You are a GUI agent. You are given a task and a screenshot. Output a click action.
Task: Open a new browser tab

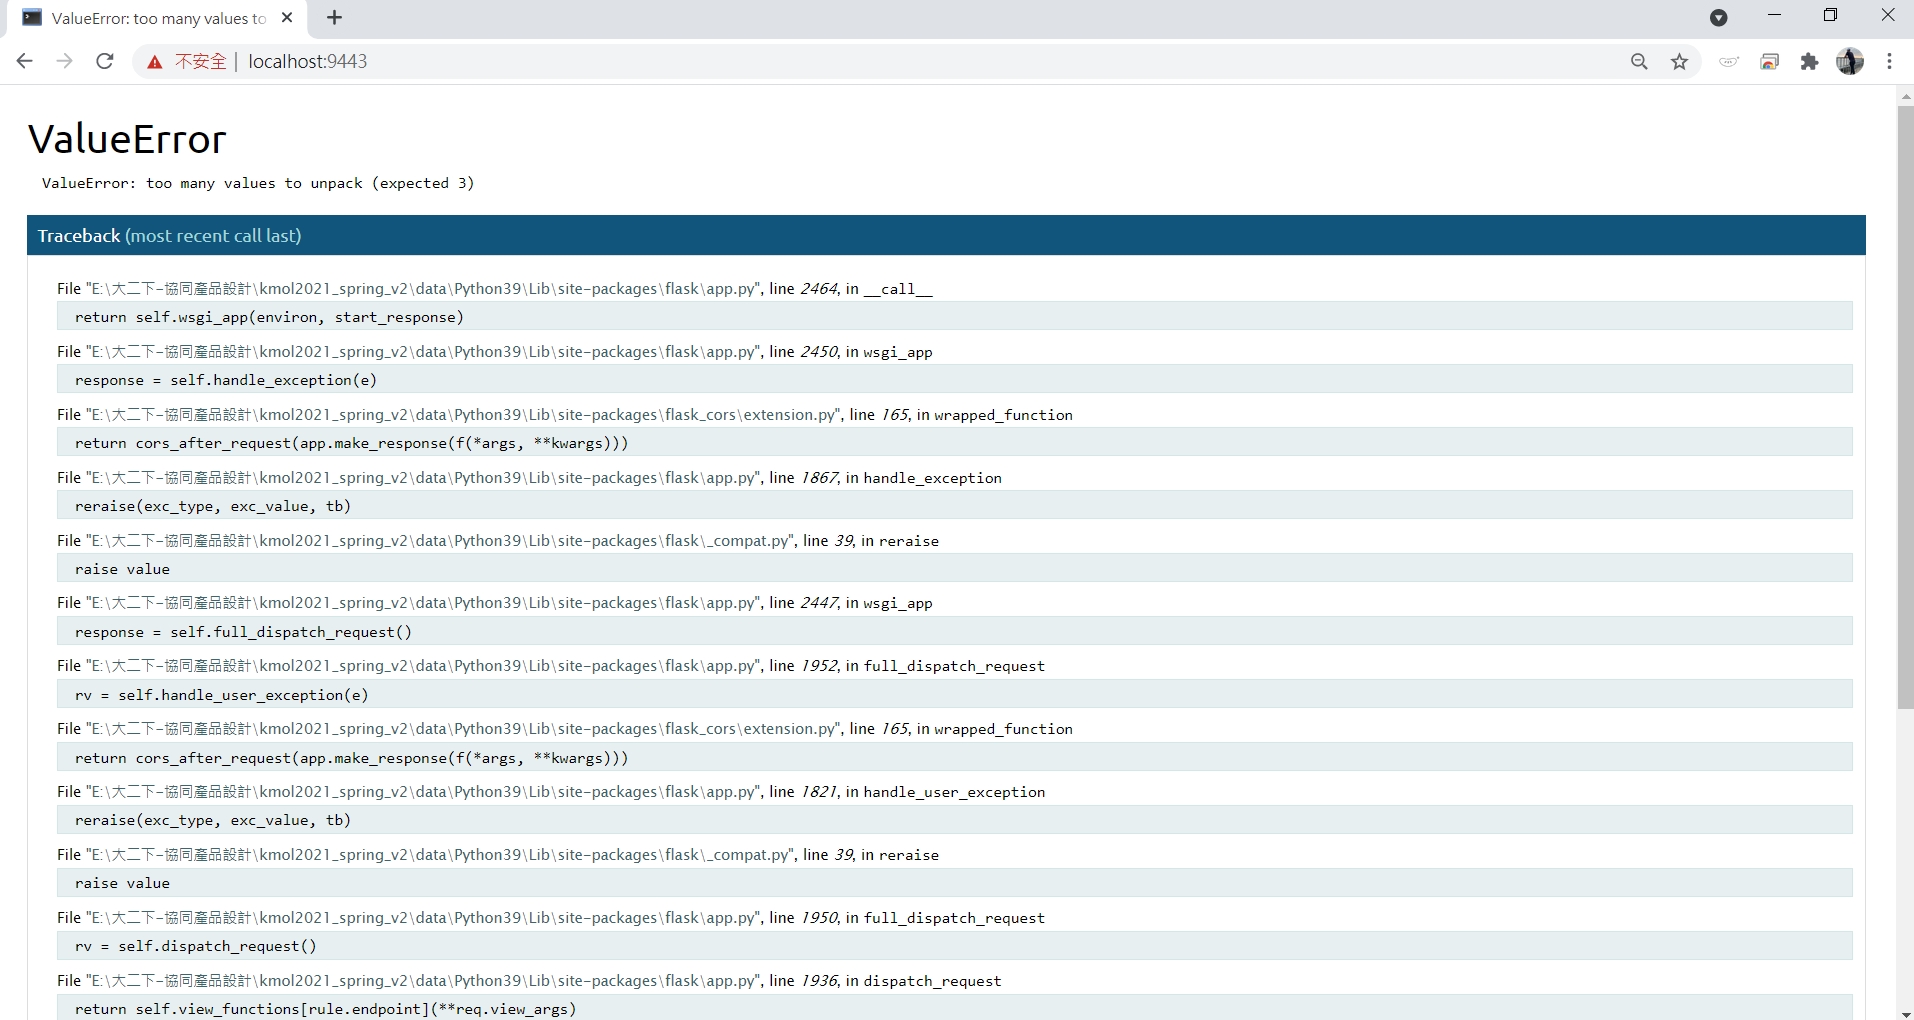[335, 17]
